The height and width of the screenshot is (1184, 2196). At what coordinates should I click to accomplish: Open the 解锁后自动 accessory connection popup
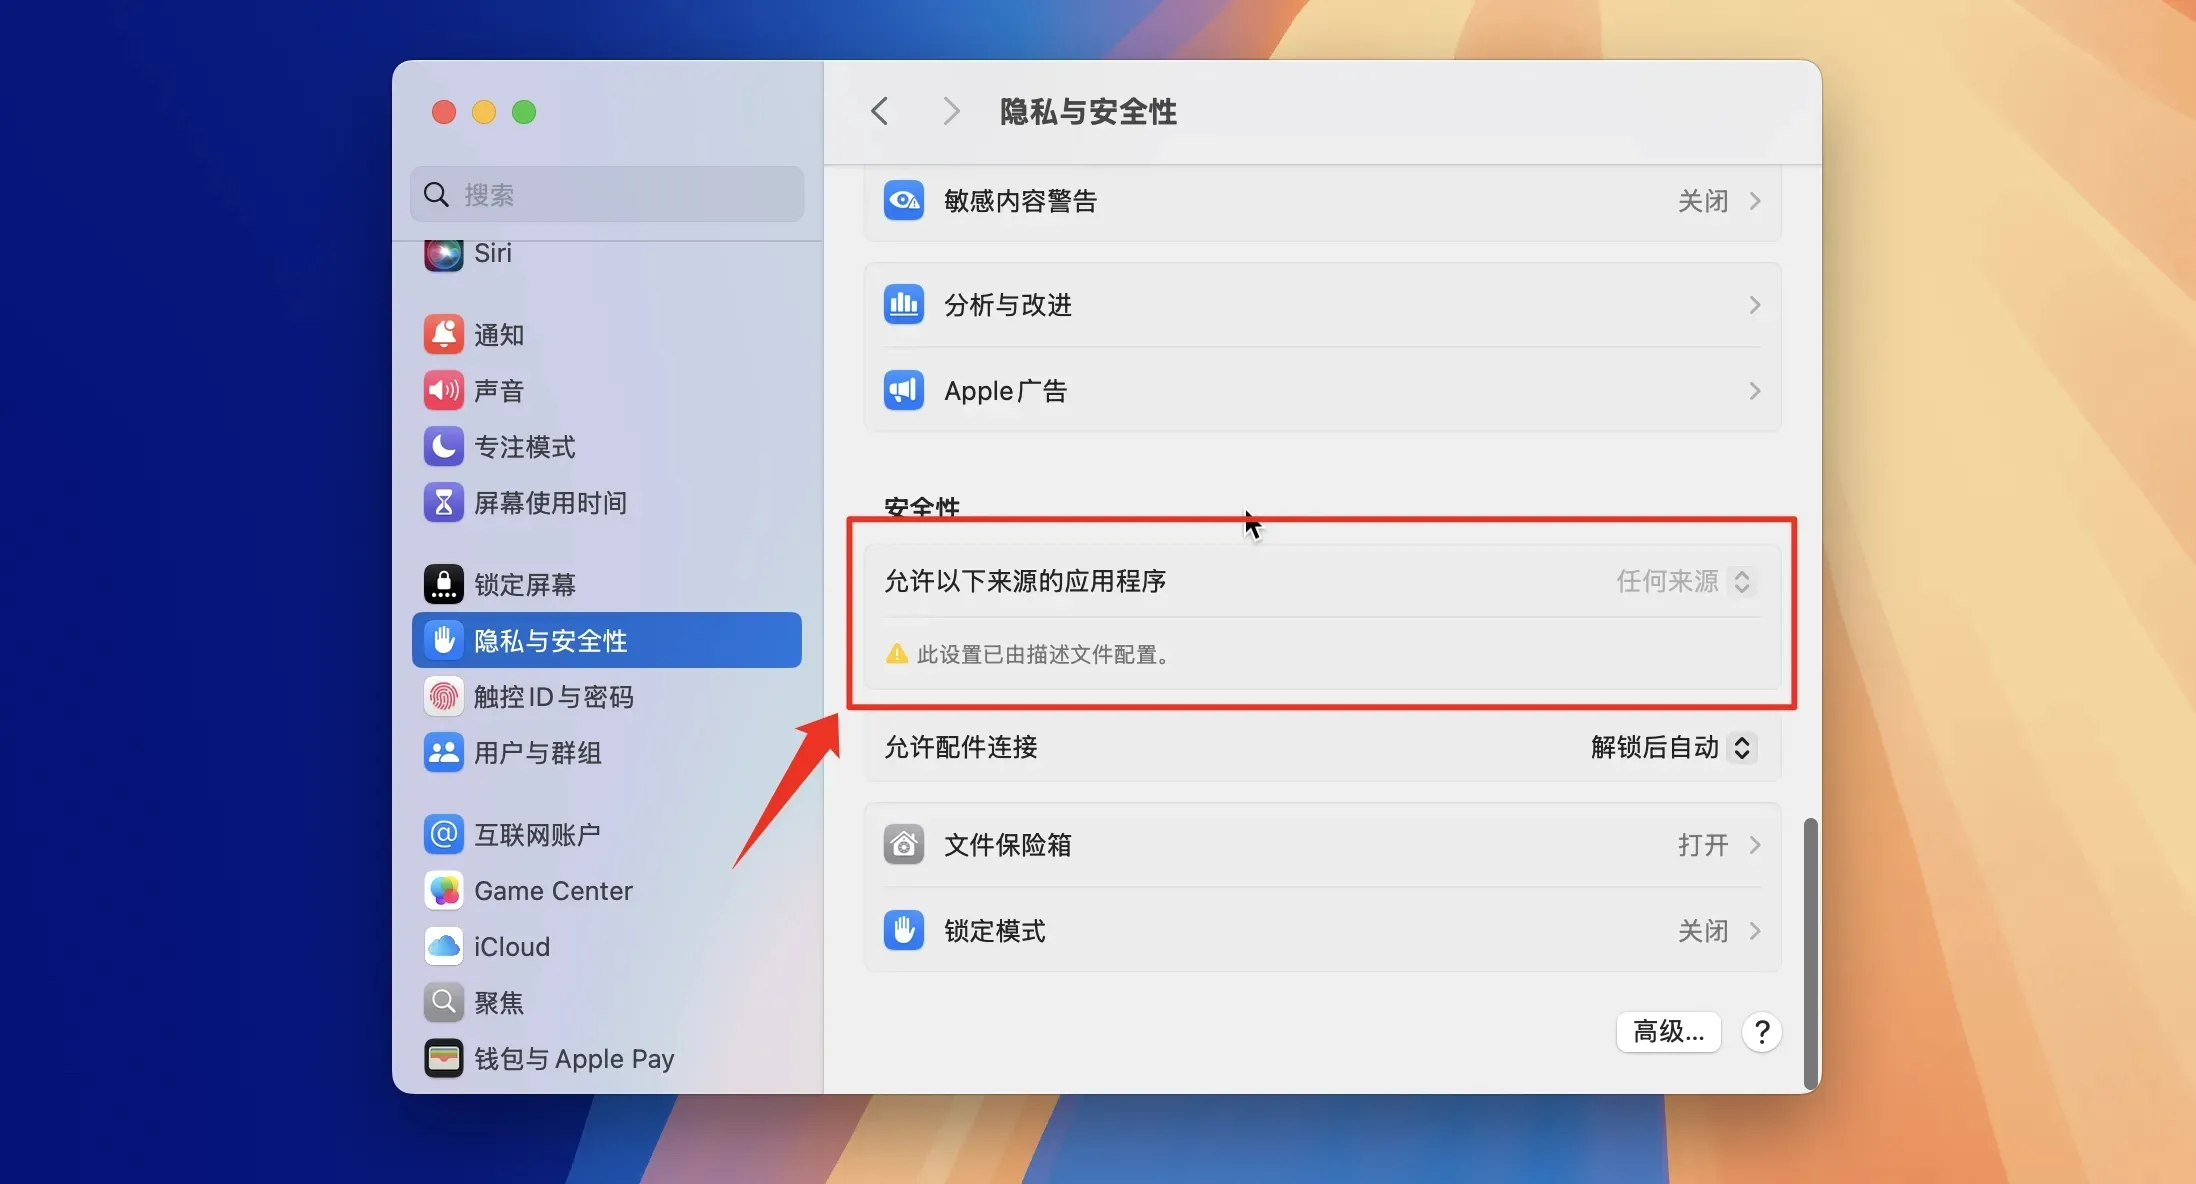(1671, 747)
